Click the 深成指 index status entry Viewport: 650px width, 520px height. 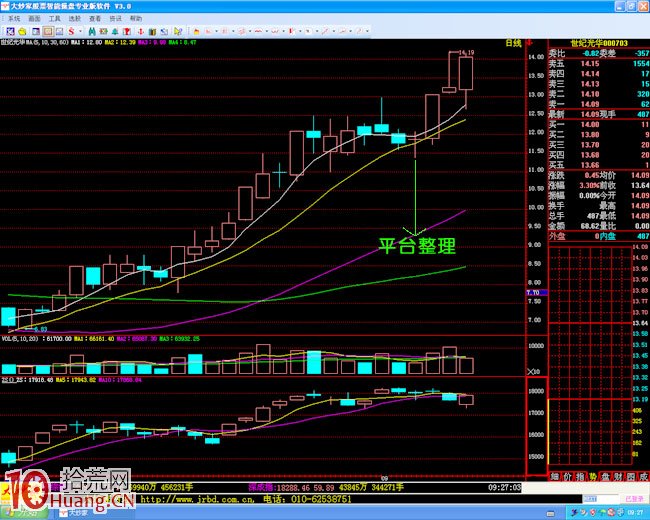pos(326,487)
